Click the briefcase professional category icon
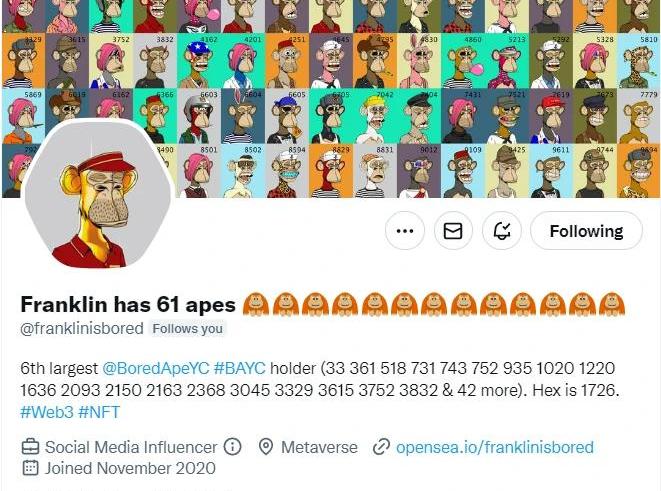Image resolution: width=661 pixels, height=491 pixels. point(30,447)
